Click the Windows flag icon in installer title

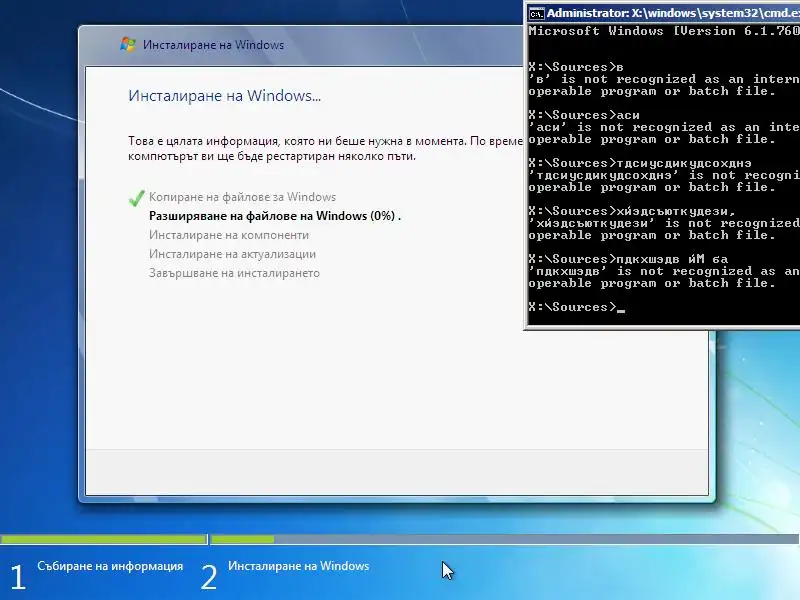click(128, 44)
